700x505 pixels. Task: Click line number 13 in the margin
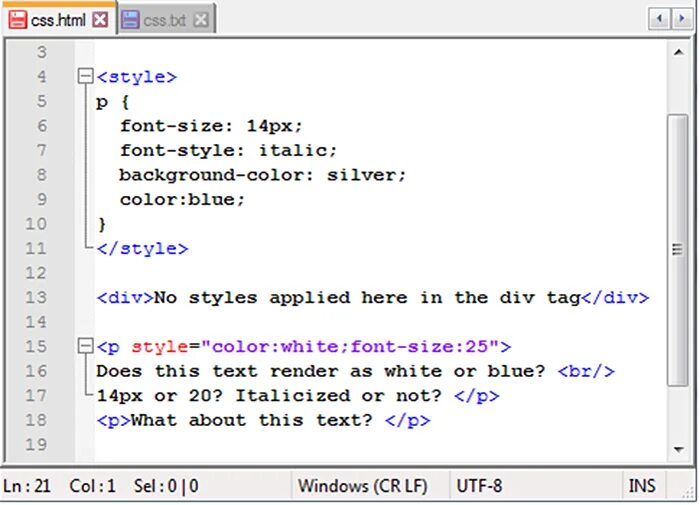(36, 297)
